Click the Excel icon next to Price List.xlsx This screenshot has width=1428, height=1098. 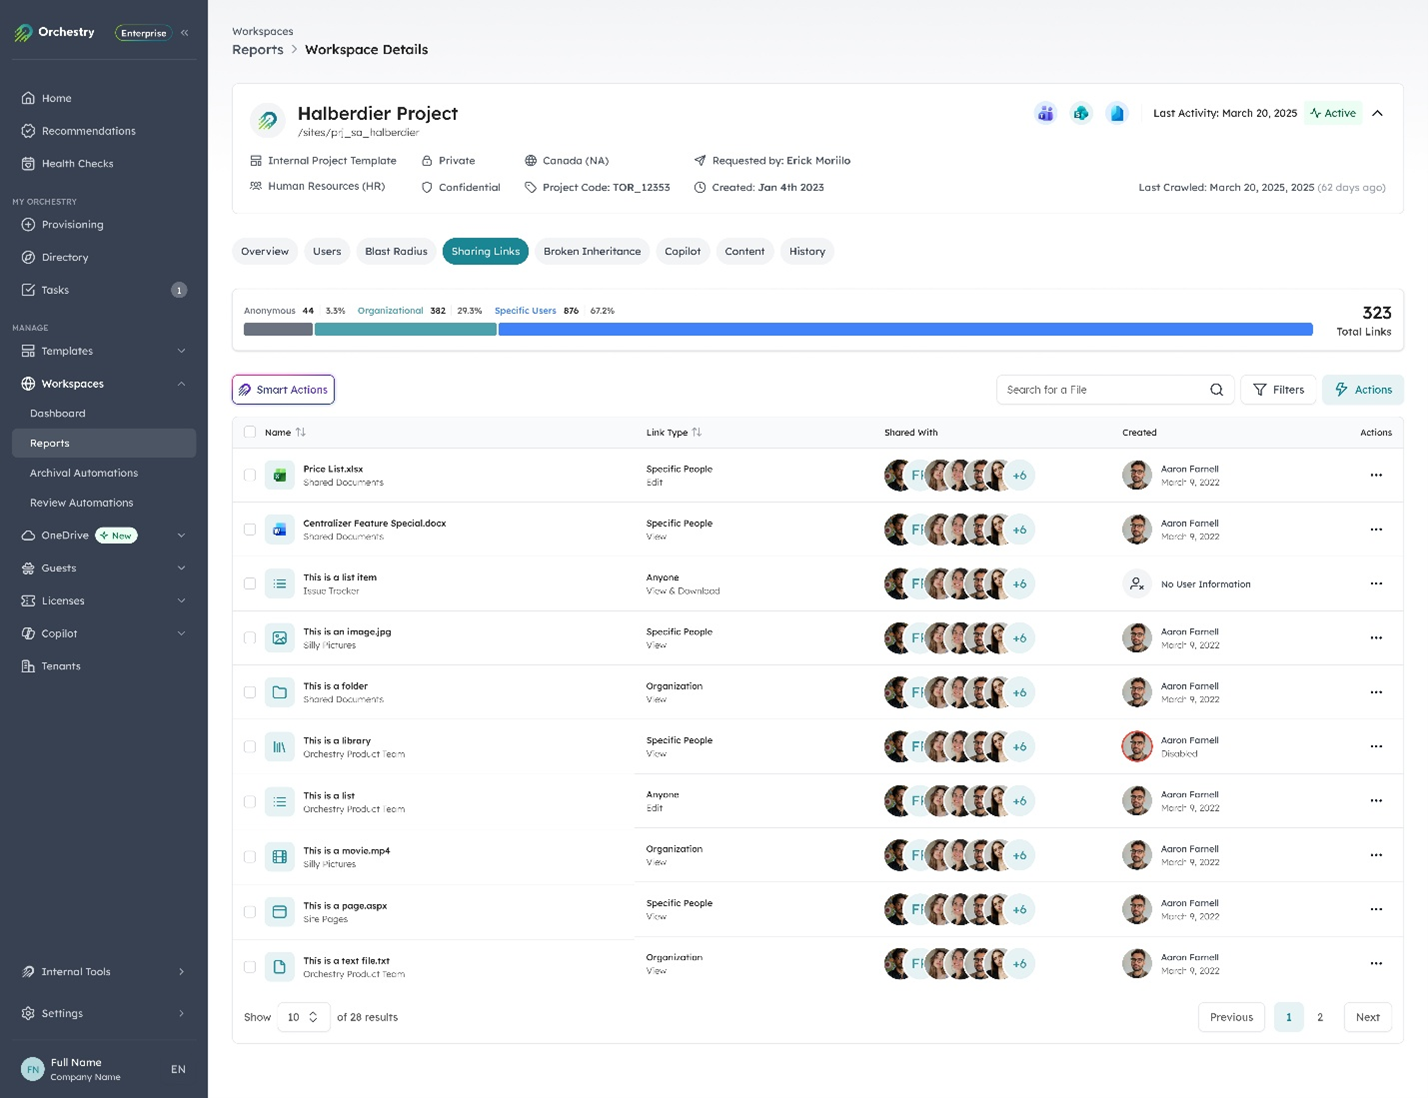(x=279, y=475)
